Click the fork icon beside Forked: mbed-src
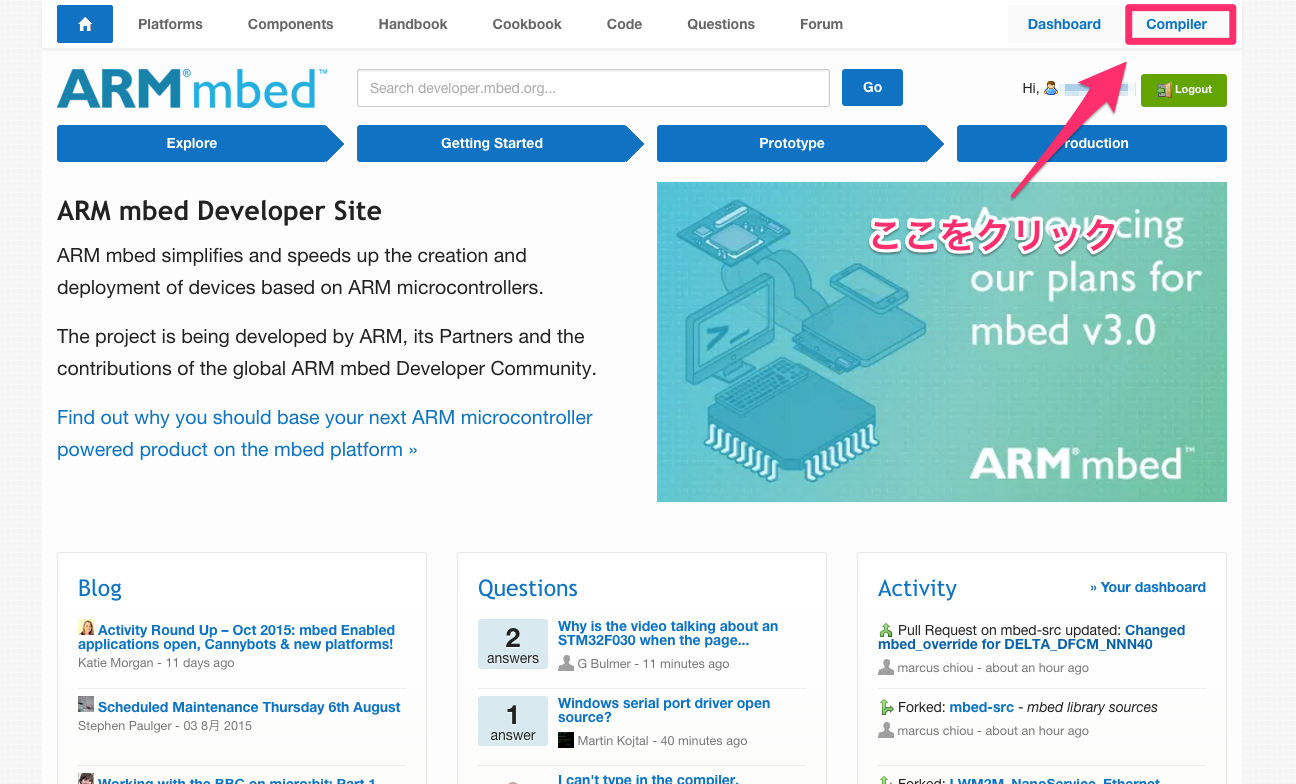Viewport: 1296px width, 784px height. click(886, 707)
